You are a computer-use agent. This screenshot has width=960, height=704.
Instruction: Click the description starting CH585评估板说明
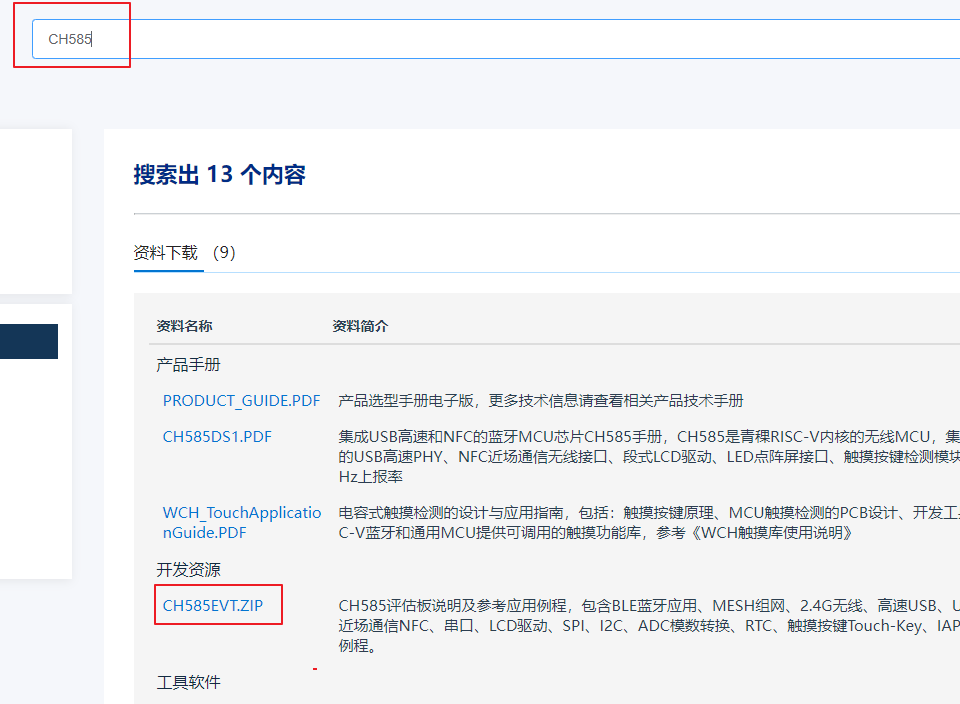(x=649, y=626)
